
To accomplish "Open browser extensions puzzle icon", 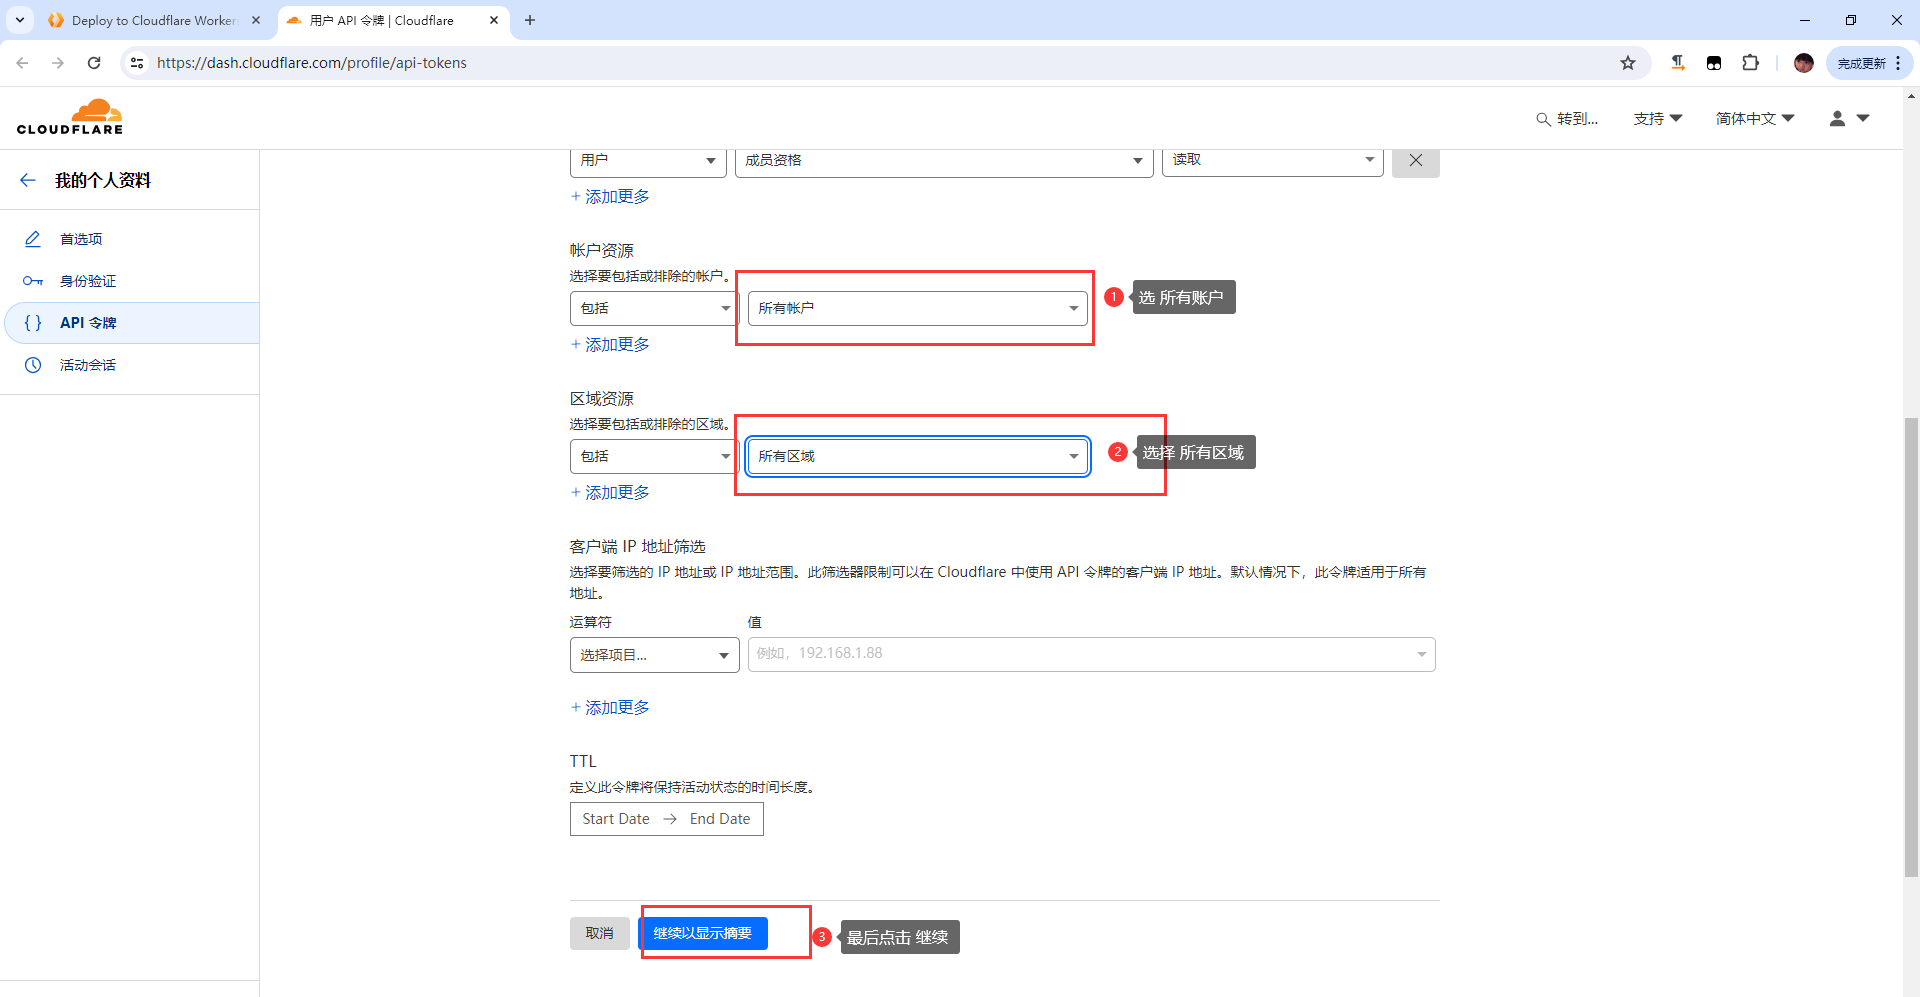I will 1750,63.
